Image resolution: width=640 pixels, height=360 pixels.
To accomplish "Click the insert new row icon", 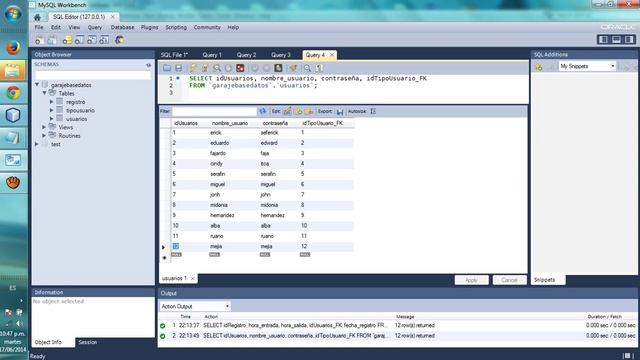I will coord(298,111).
